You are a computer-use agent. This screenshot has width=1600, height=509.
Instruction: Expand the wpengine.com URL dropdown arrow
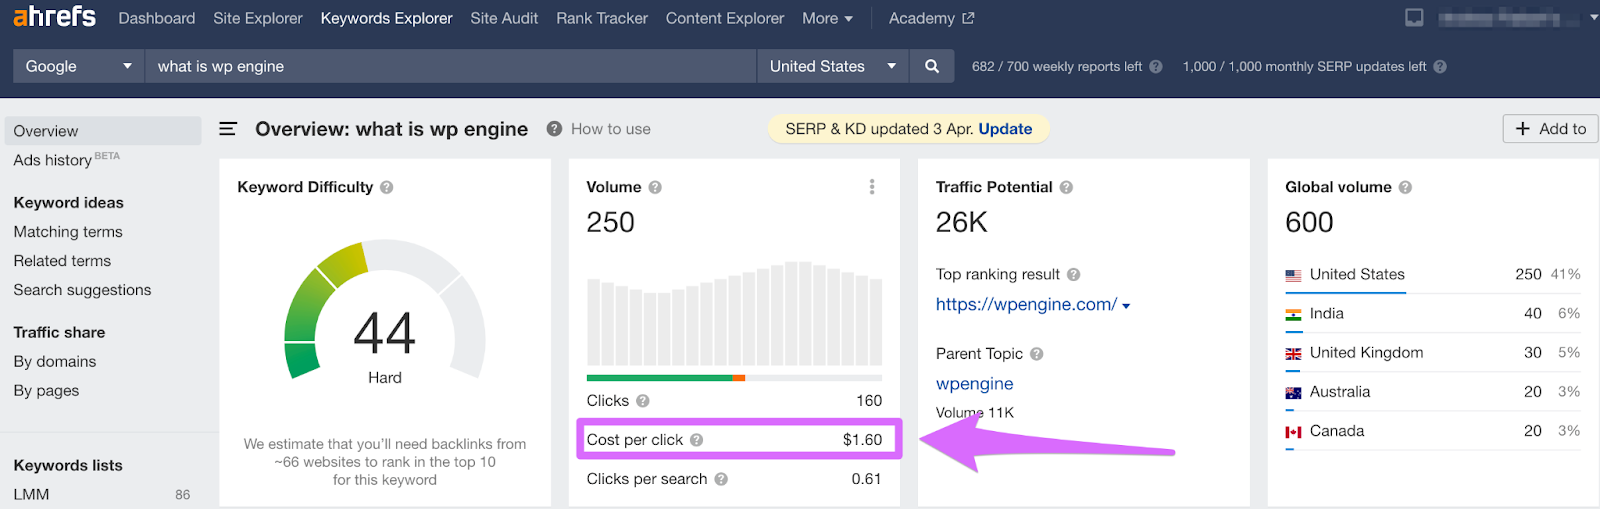[x=1126, y=306]
